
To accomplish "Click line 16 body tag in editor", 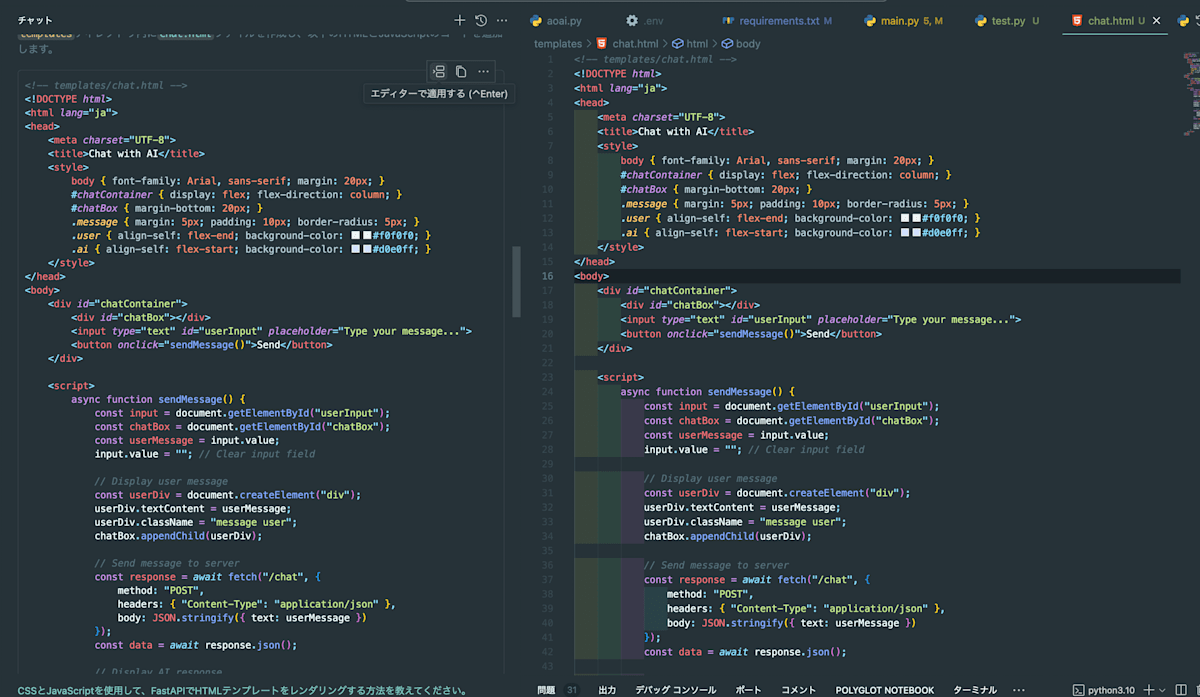I will tap(592, 276).
